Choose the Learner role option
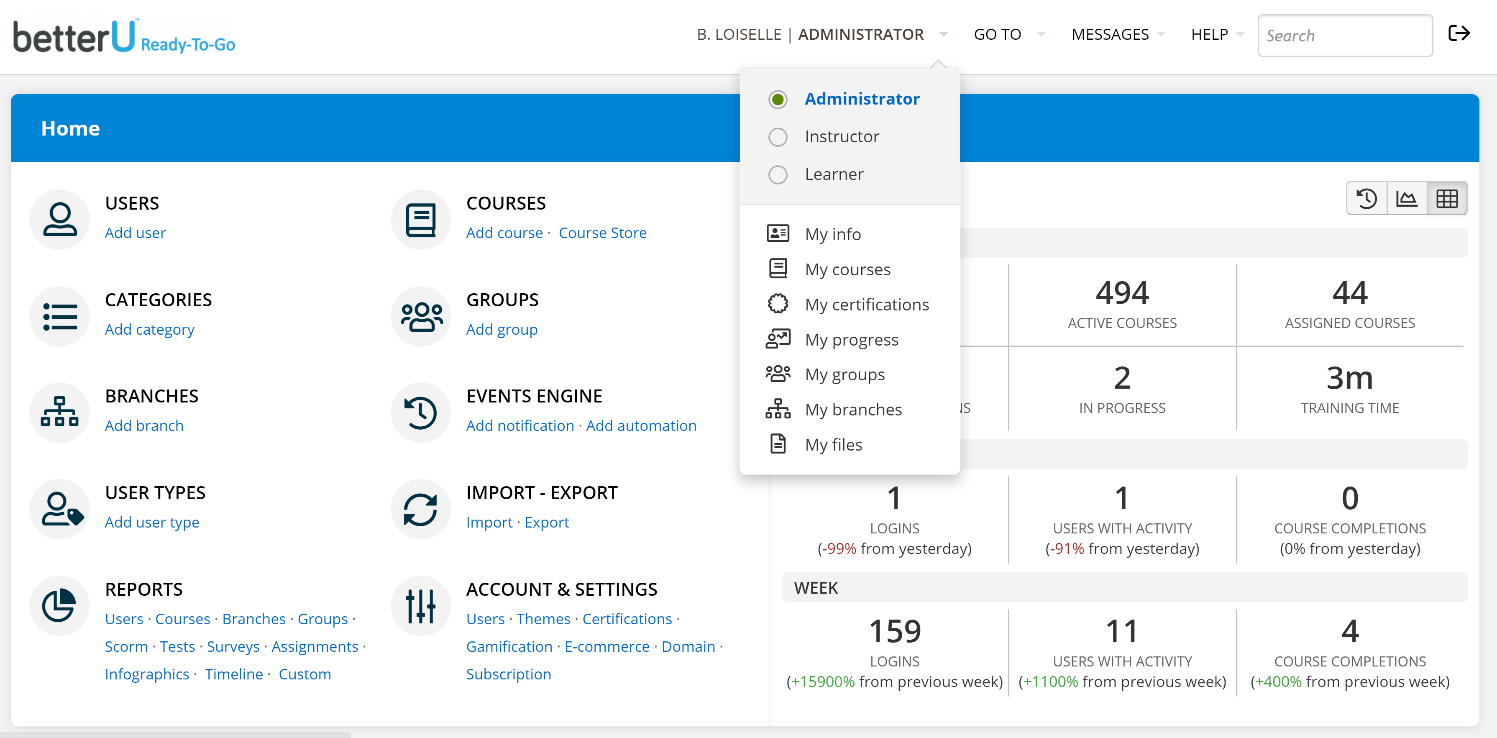This screenshot has width=1497, height=738. (778, 175)
